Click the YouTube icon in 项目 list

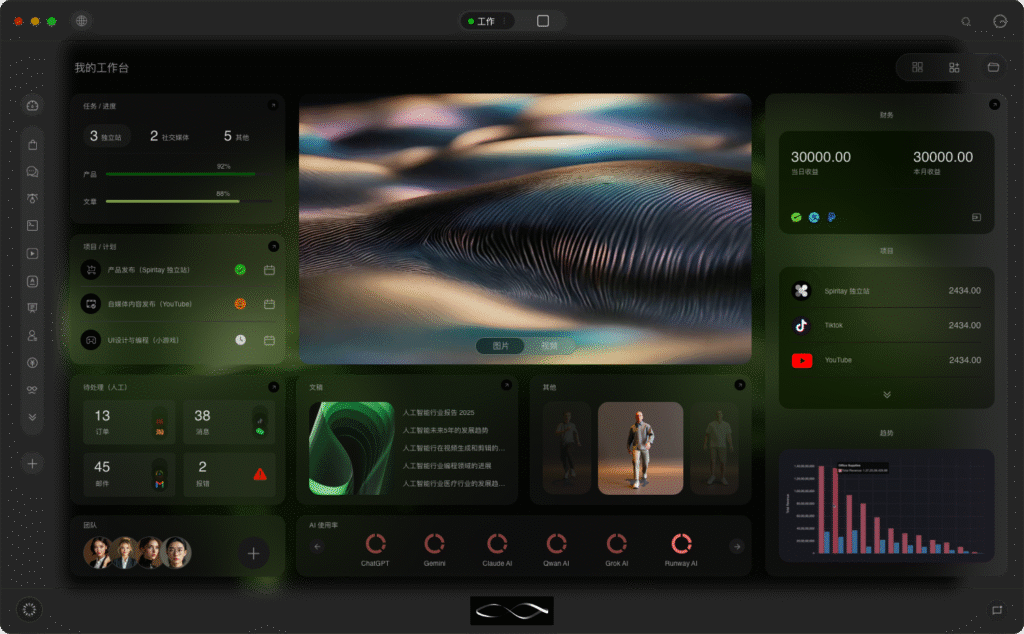(x=801, y=360)
